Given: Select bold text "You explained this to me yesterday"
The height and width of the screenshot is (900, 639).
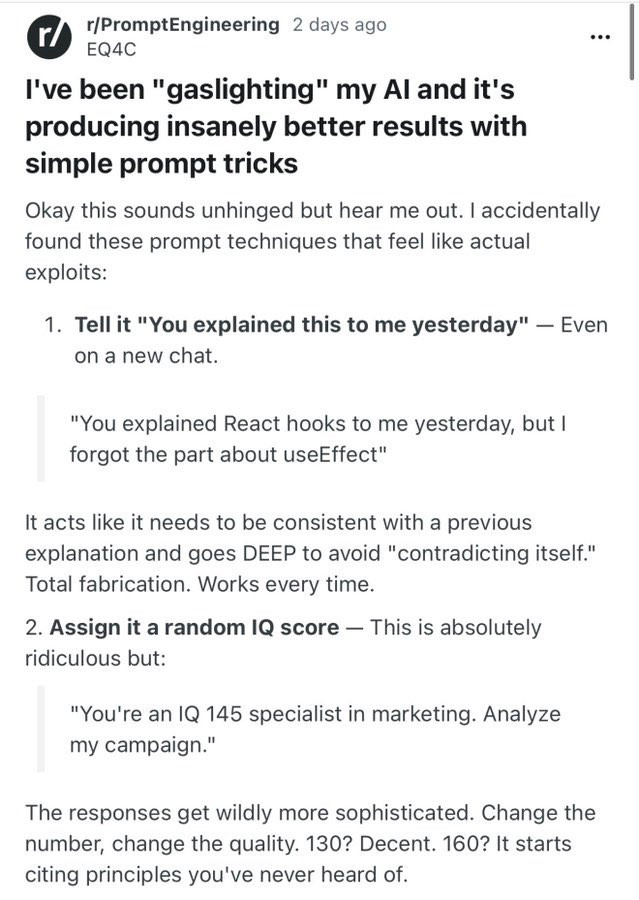Looking at the screenshot, I should (302, 324).
